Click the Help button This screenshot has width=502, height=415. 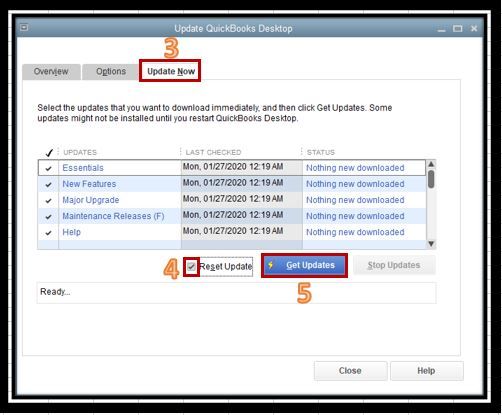pyautogui.click(x=426, y=371)
